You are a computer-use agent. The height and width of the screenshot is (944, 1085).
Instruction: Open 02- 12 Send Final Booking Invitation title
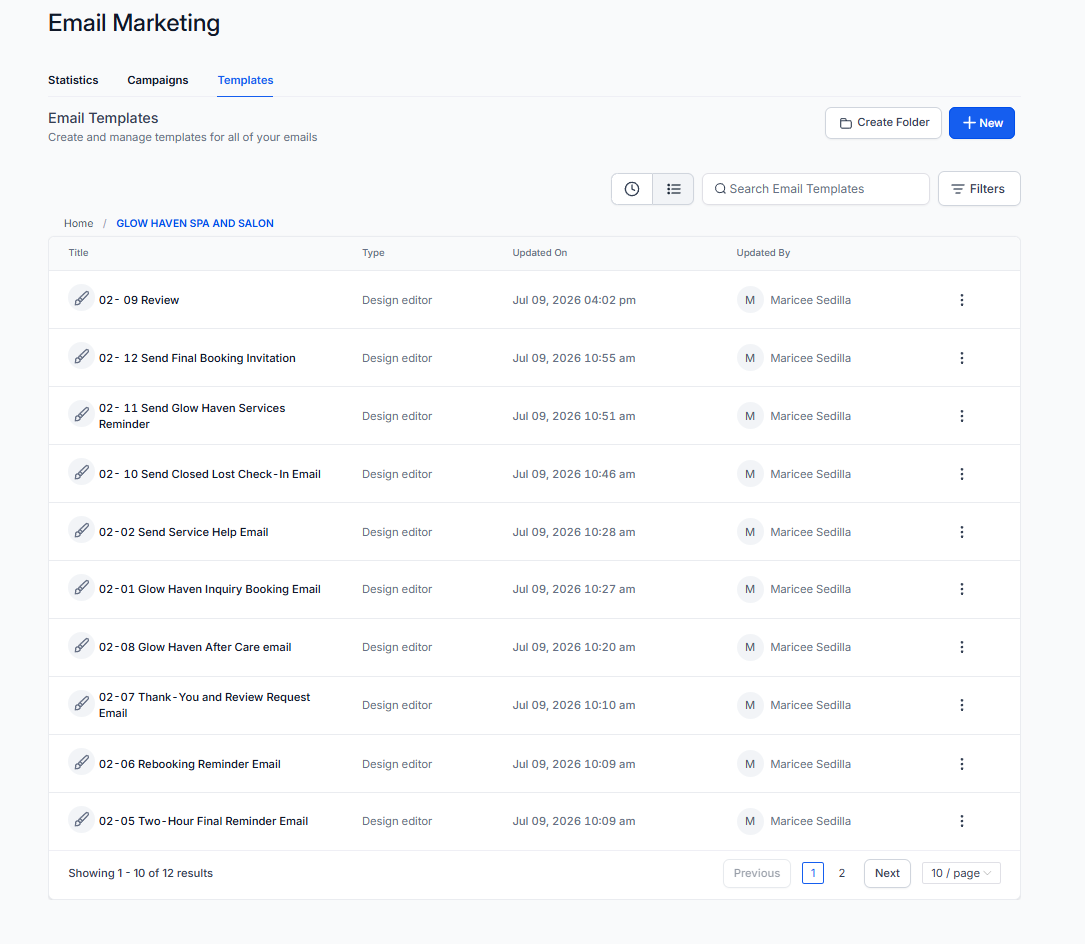pos(197,358)
